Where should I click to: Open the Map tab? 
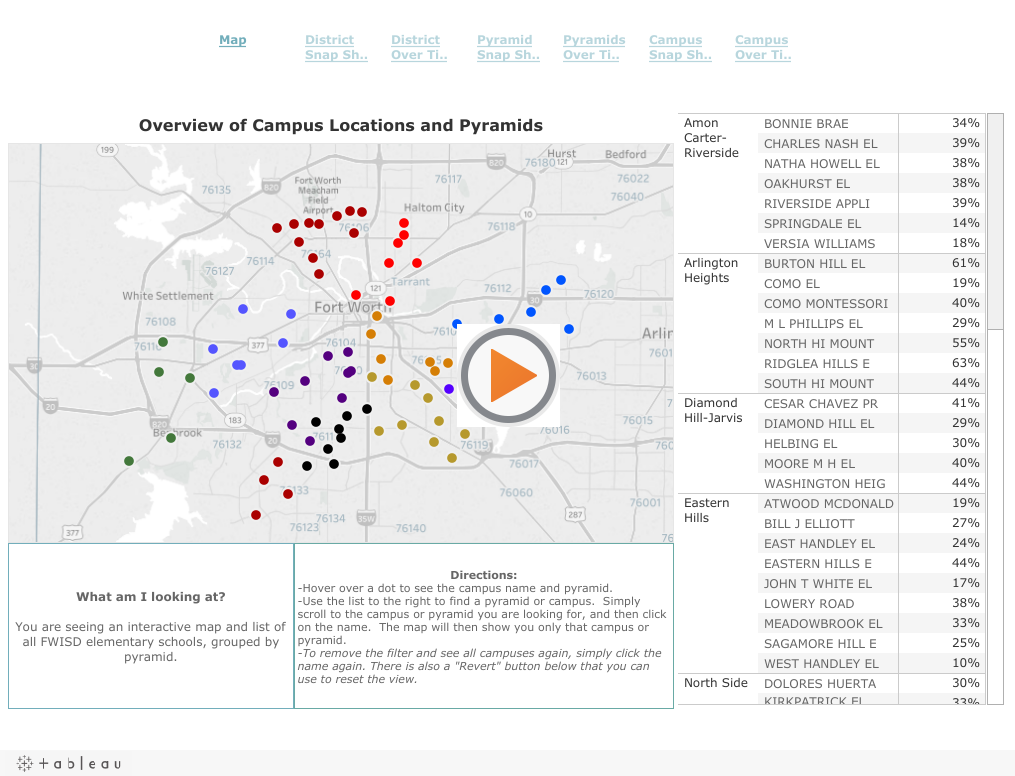pos(232,40)
